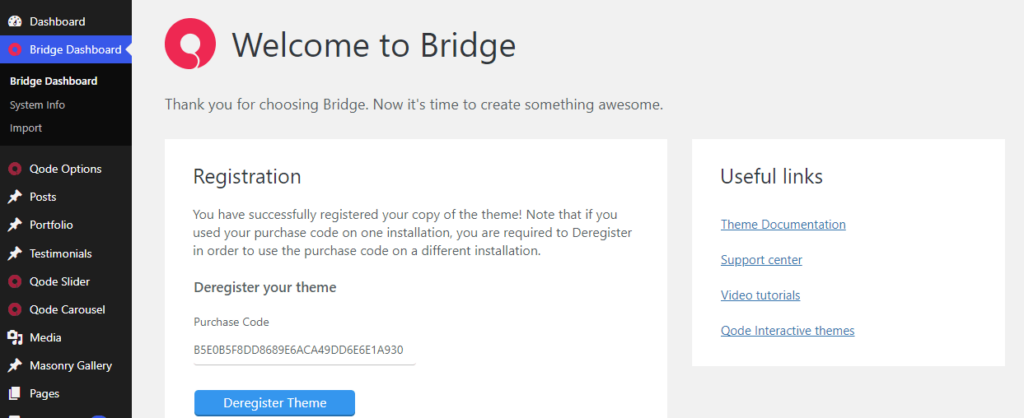This screenshot has width=1024, height=418.
Task: Click the Bridge Dashboard circular logo icon
Action: (x=14, y=50)
